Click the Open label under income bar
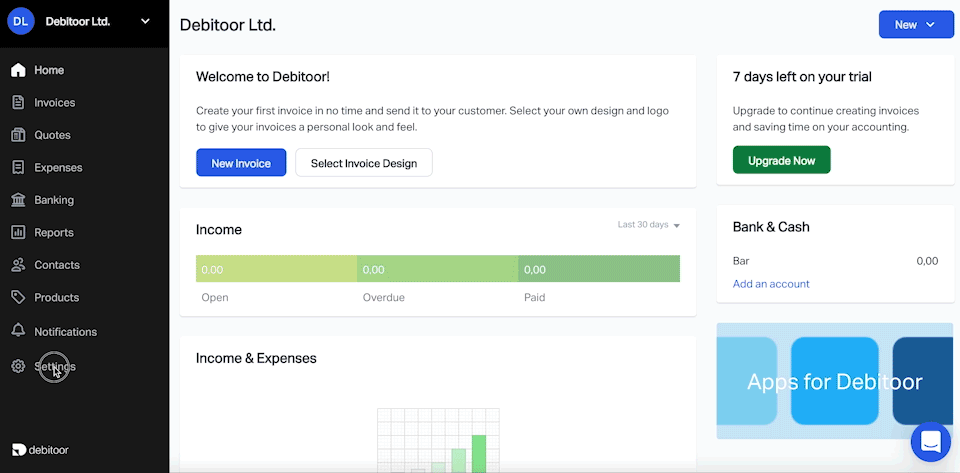 coord(215,298)
